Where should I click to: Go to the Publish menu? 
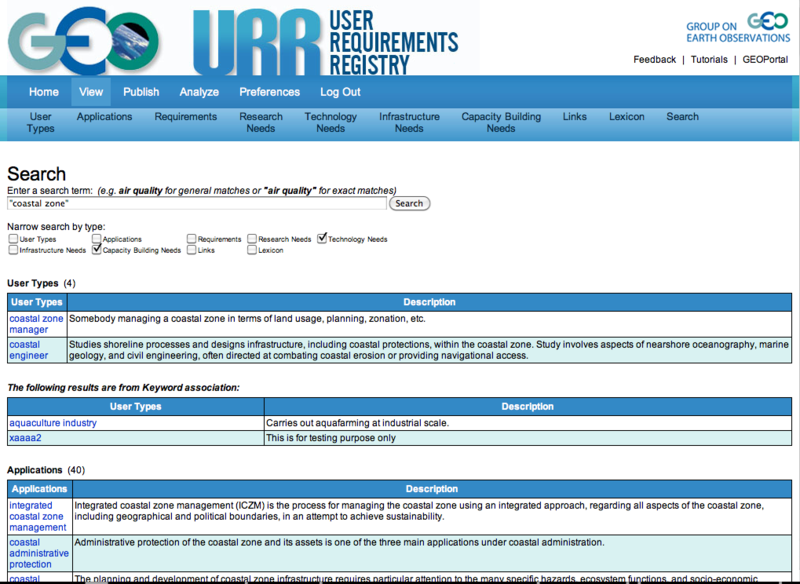coord(141,92)
